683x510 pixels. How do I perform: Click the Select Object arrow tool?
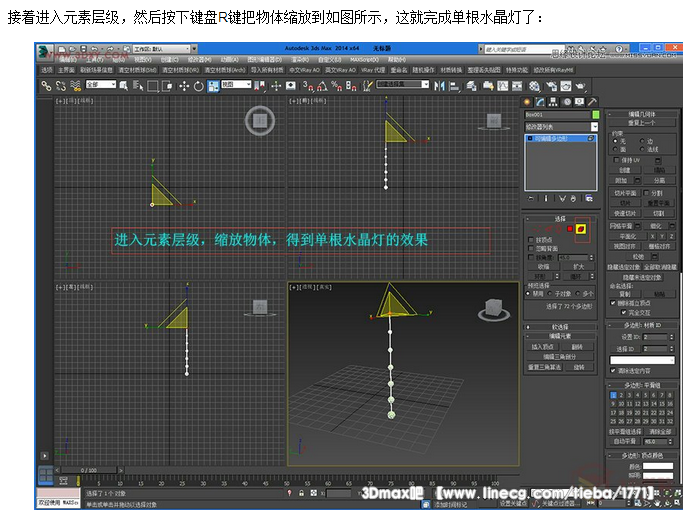(x=124, y=86)
